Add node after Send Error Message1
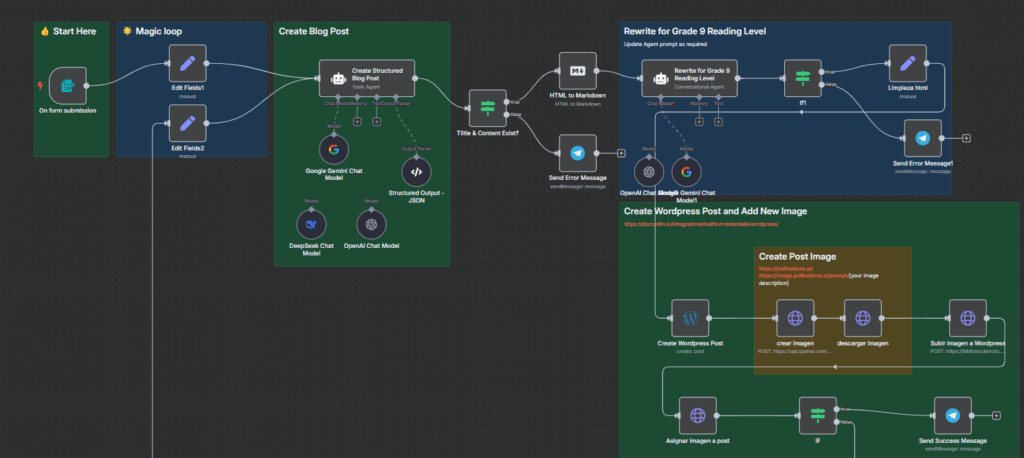The height and width of the screenshot is (458, 1024). 966,138
